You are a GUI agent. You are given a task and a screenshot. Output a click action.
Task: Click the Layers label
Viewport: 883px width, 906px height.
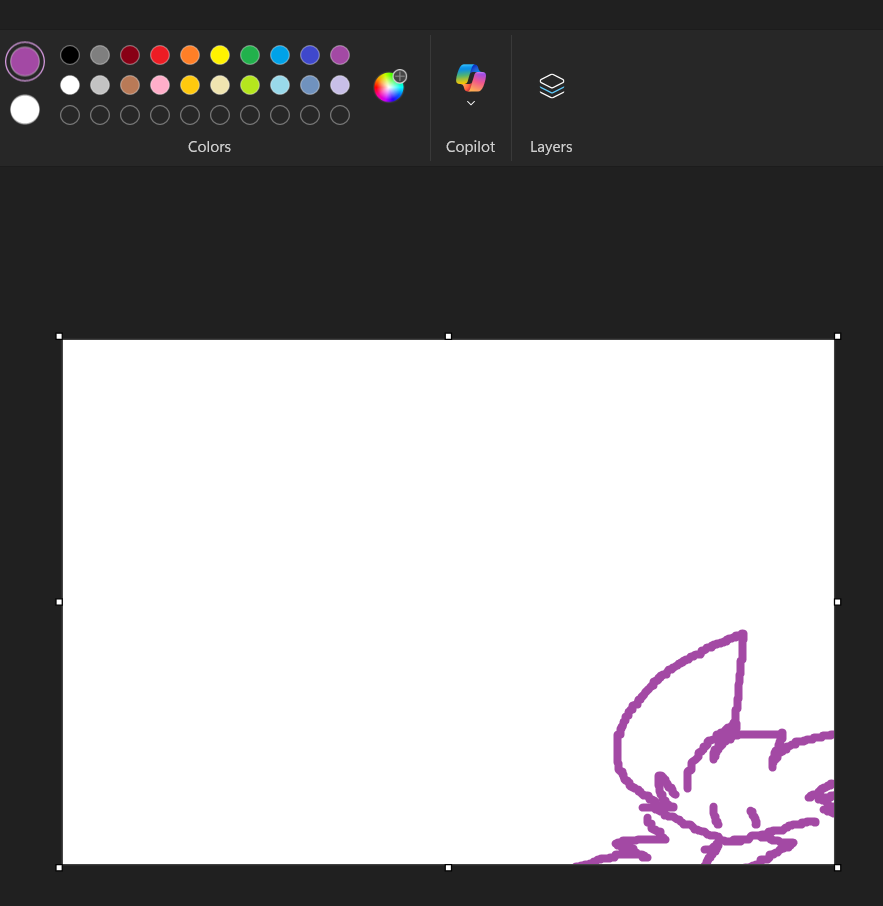coord(551,147)
